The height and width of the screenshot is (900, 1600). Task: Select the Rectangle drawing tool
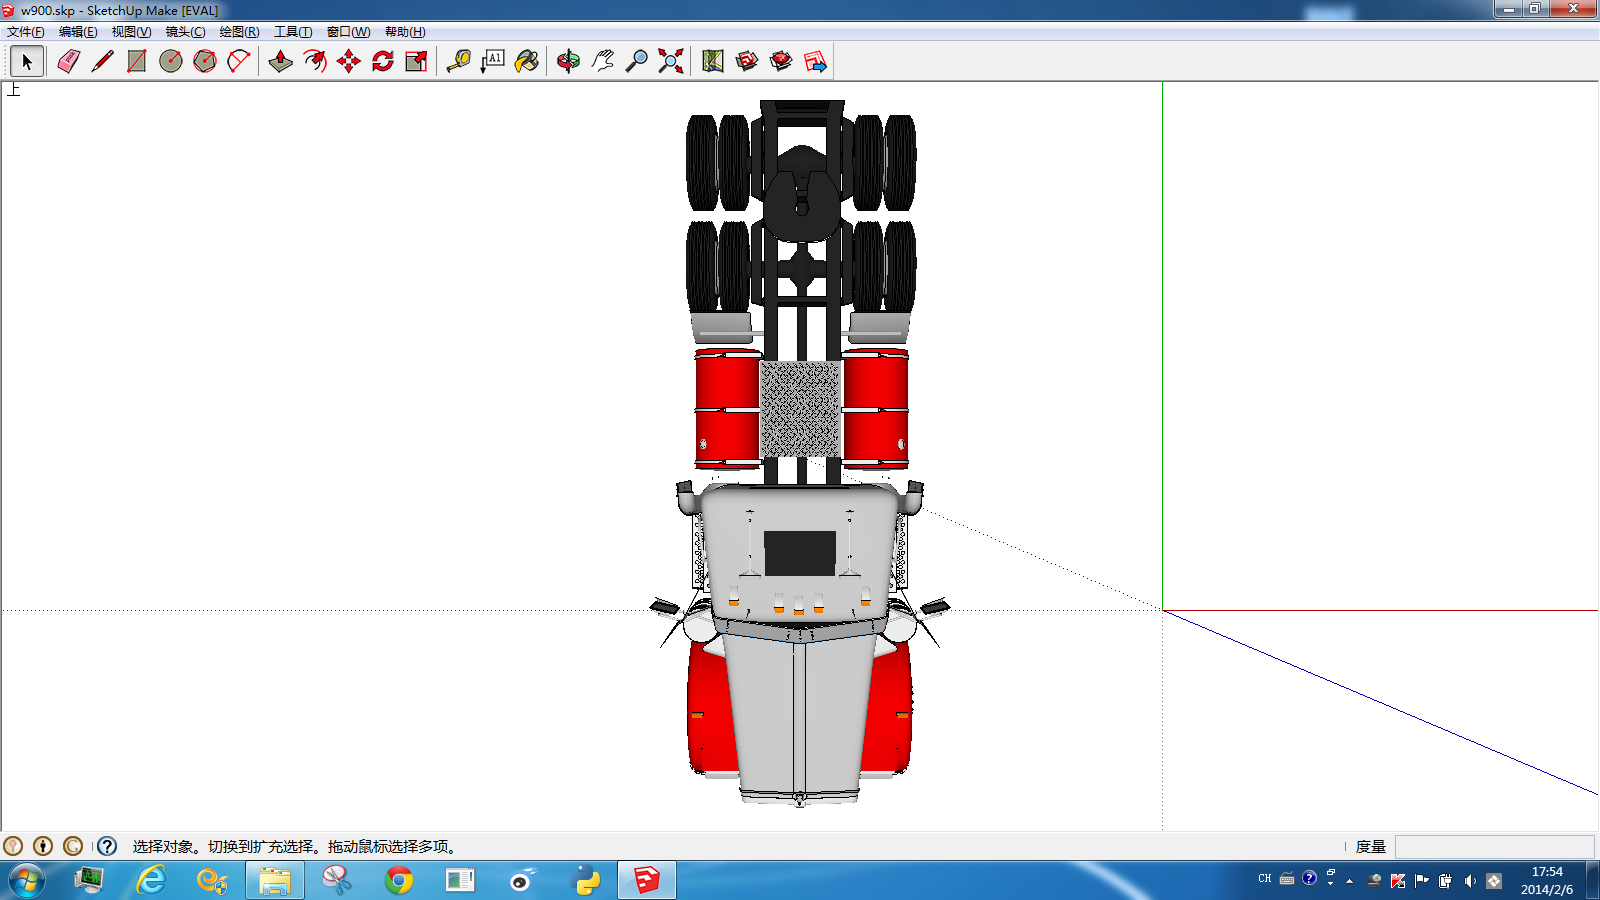(137, 62)
